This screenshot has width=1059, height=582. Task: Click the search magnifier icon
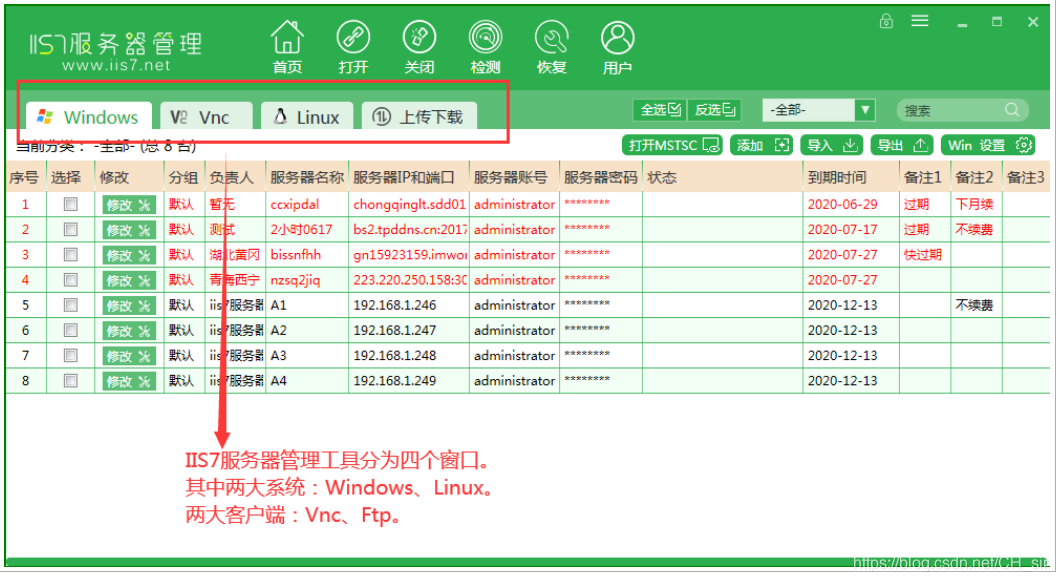[1012, 109]
